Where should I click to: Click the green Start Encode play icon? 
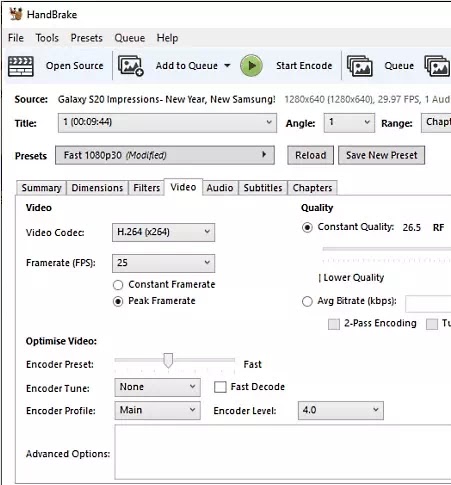(251, 66)
